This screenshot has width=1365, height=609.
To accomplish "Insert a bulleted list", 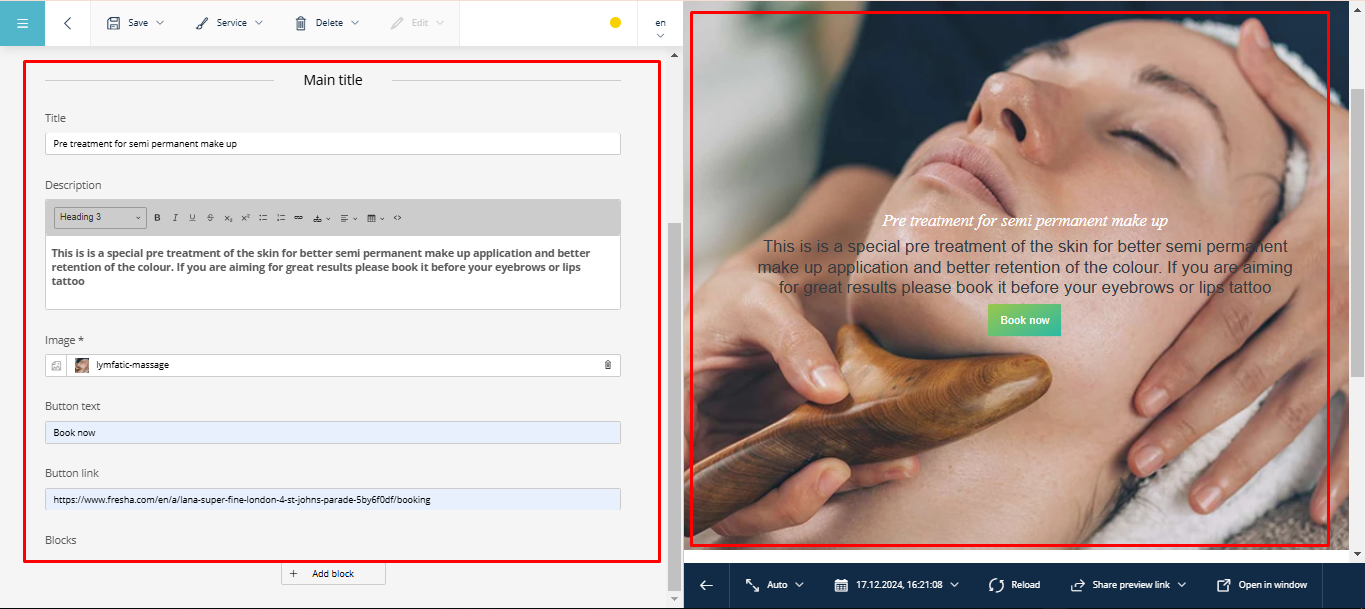I will [263, 218].
